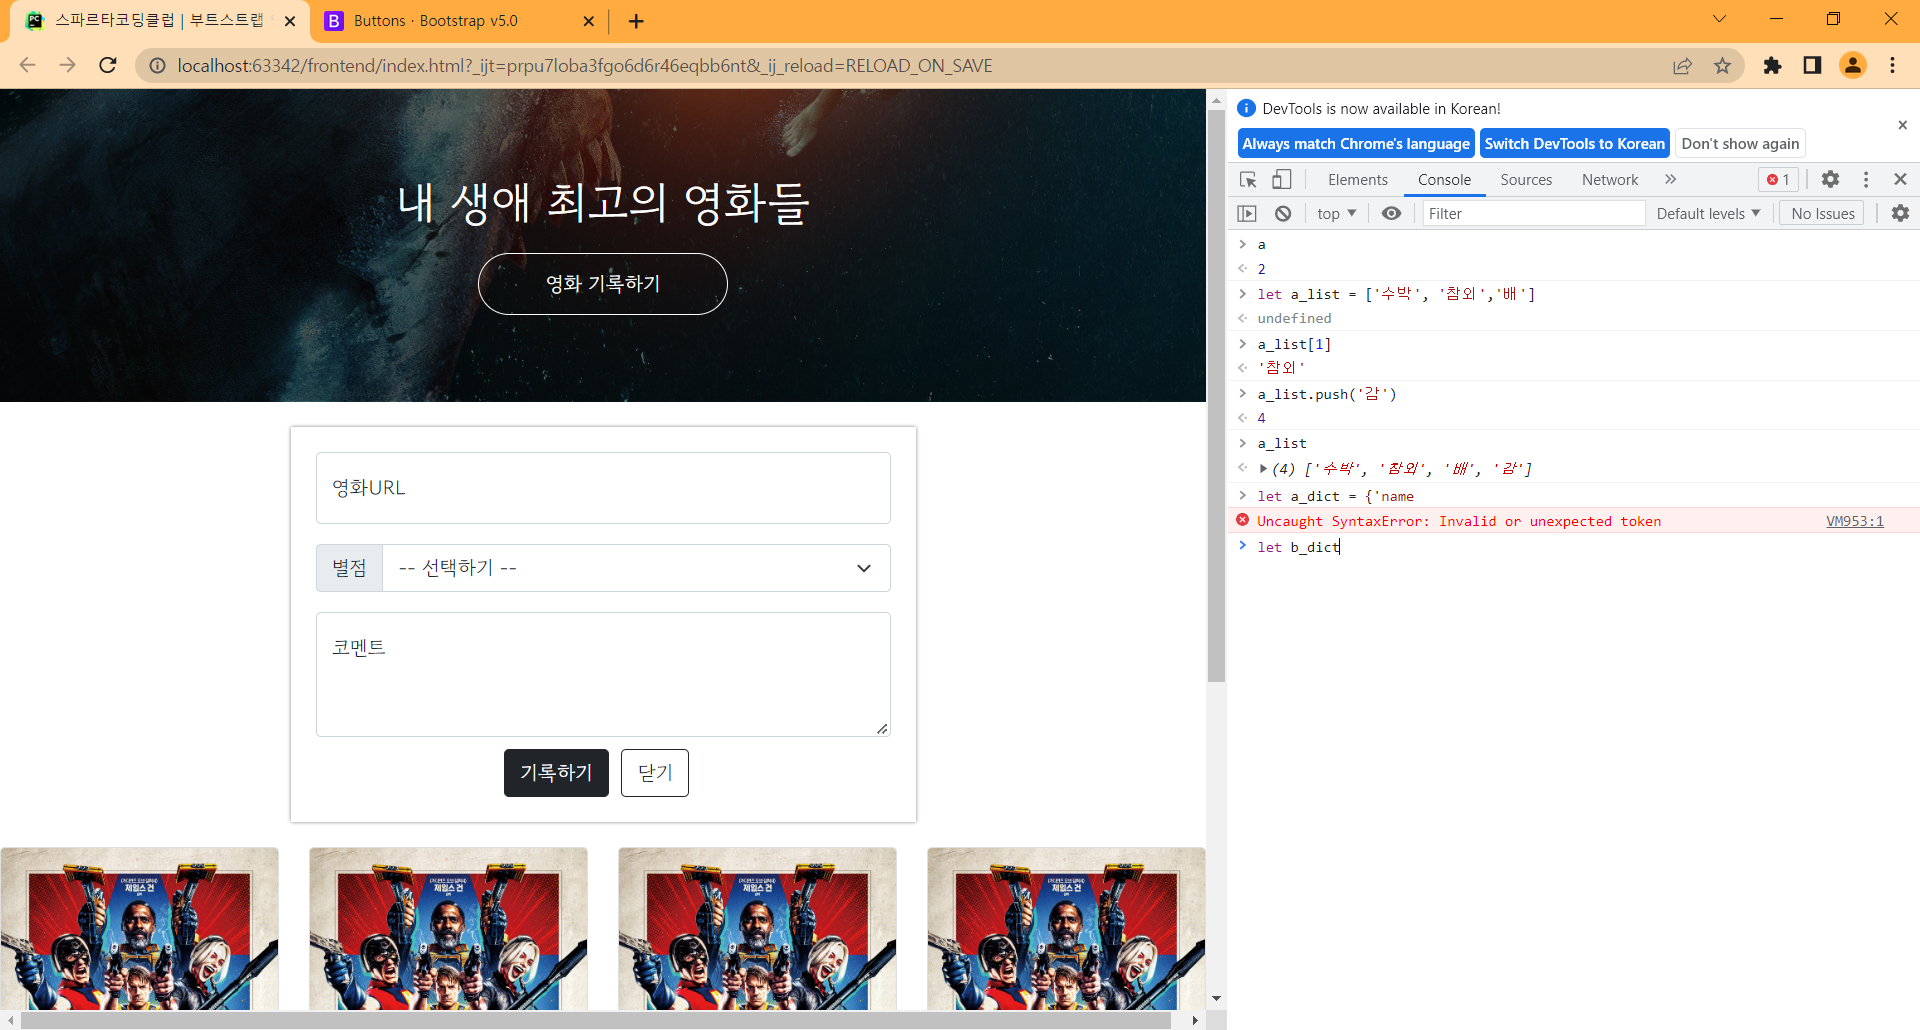Click the page vertical scrollbar

point(1216,395)
